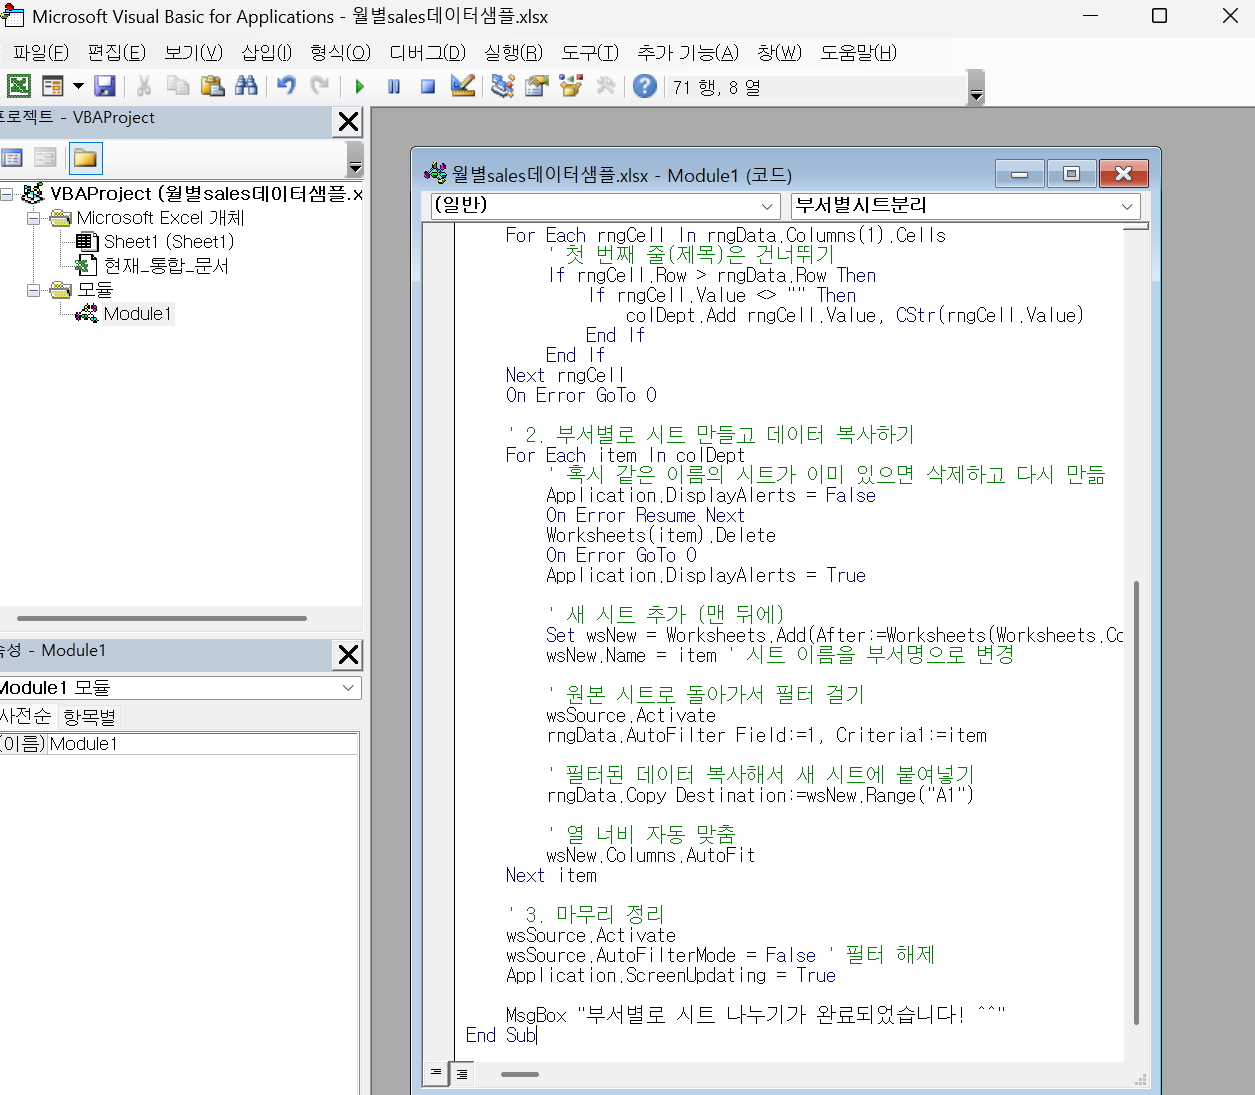1255x1095 pixels.
Task: Click the Redo arrow icon
Action: 320,86
